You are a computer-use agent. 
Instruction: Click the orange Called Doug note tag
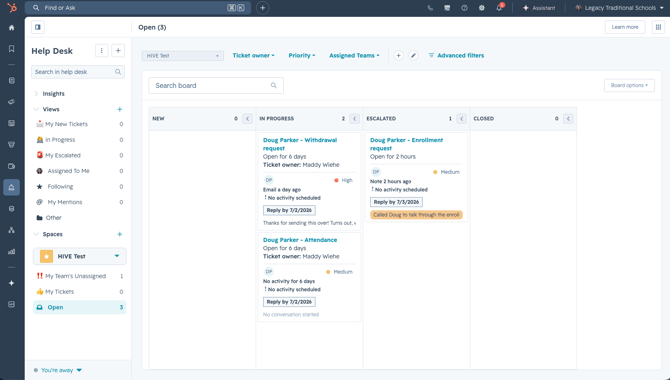click(416, 215)
